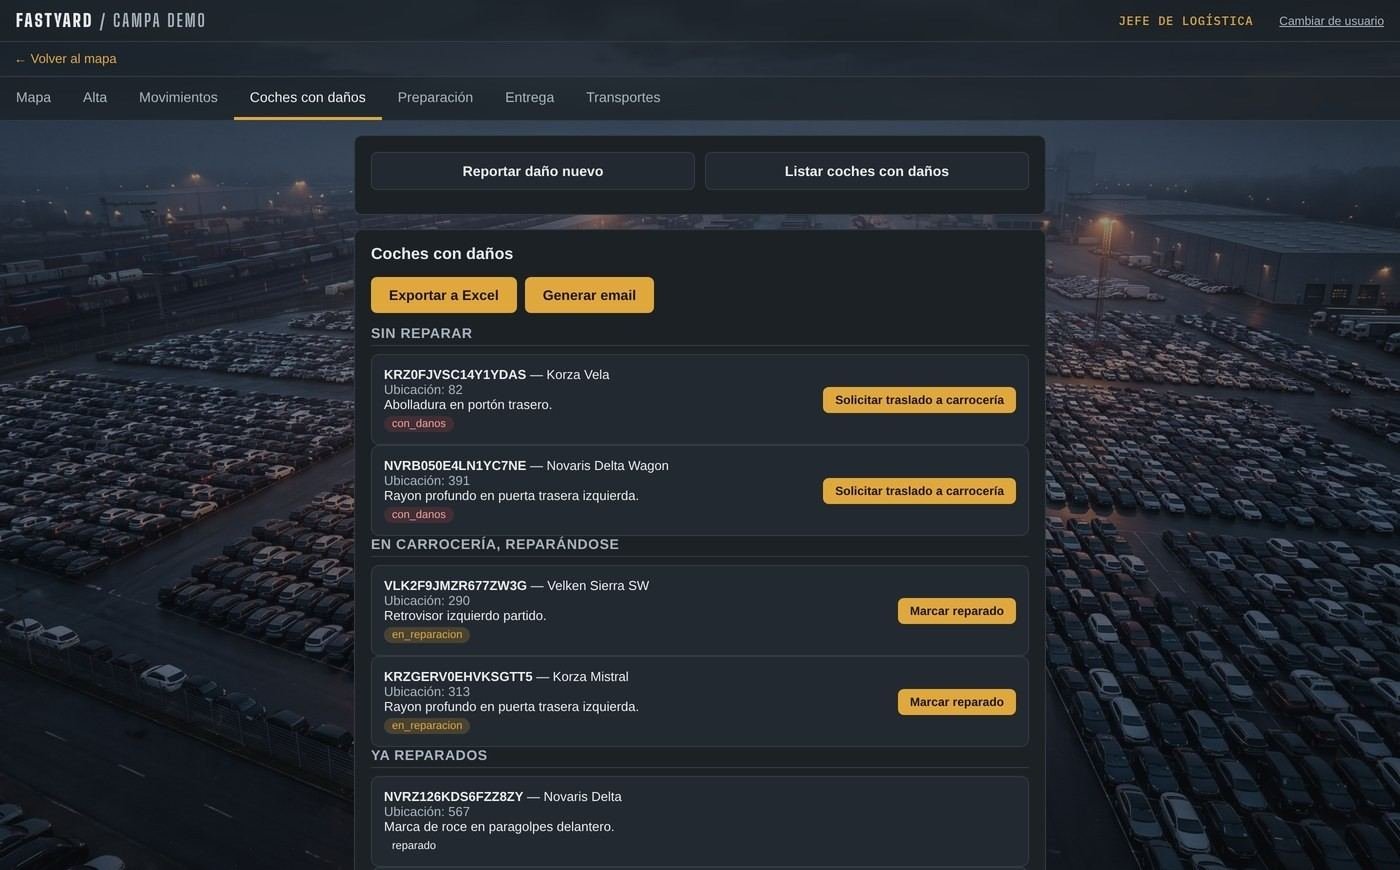This screenshot has height=870, width=1400.
Task: Click the Generar email button
Action: tap(589, 295)
